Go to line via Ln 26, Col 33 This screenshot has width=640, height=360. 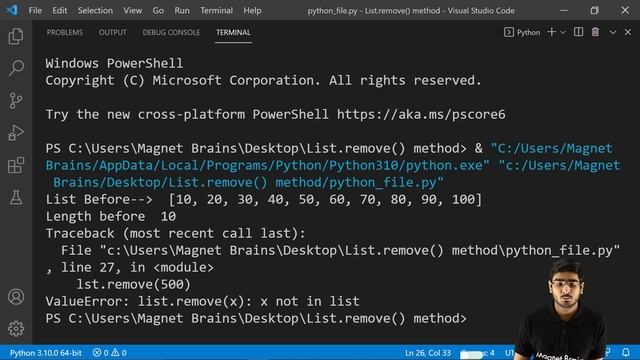coord(428,353)
